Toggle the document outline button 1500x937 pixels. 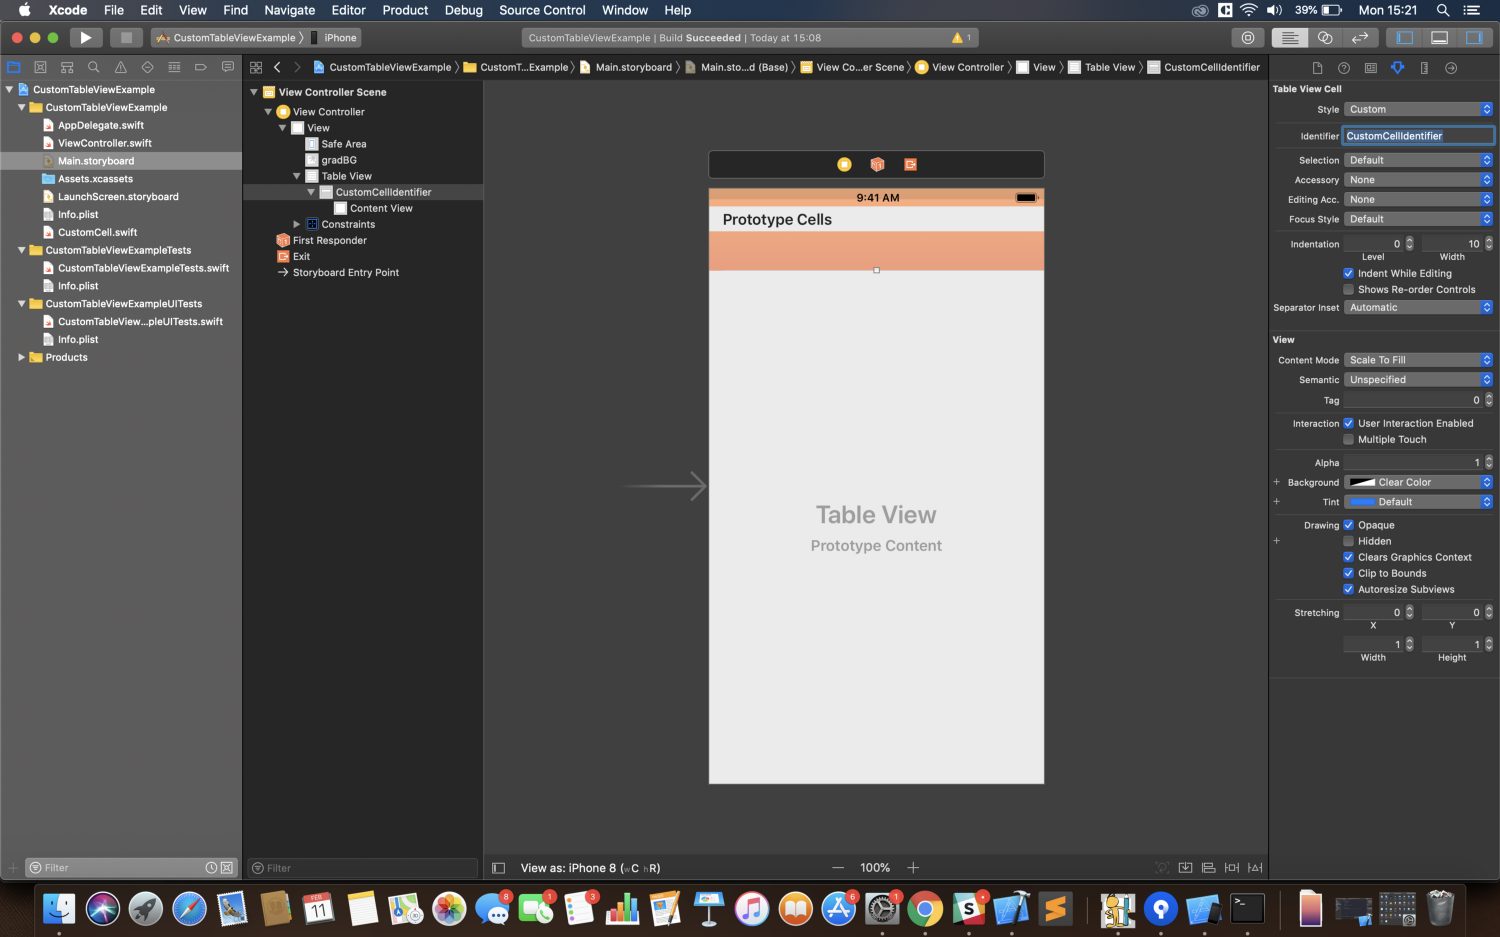tap(499, 868)
